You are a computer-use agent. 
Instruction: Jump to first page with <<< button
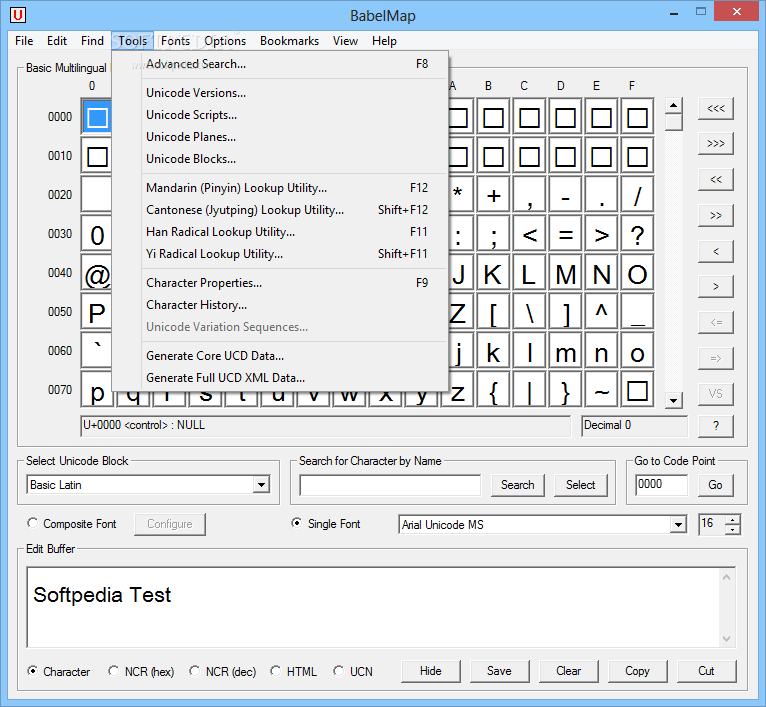click(716, 108)
